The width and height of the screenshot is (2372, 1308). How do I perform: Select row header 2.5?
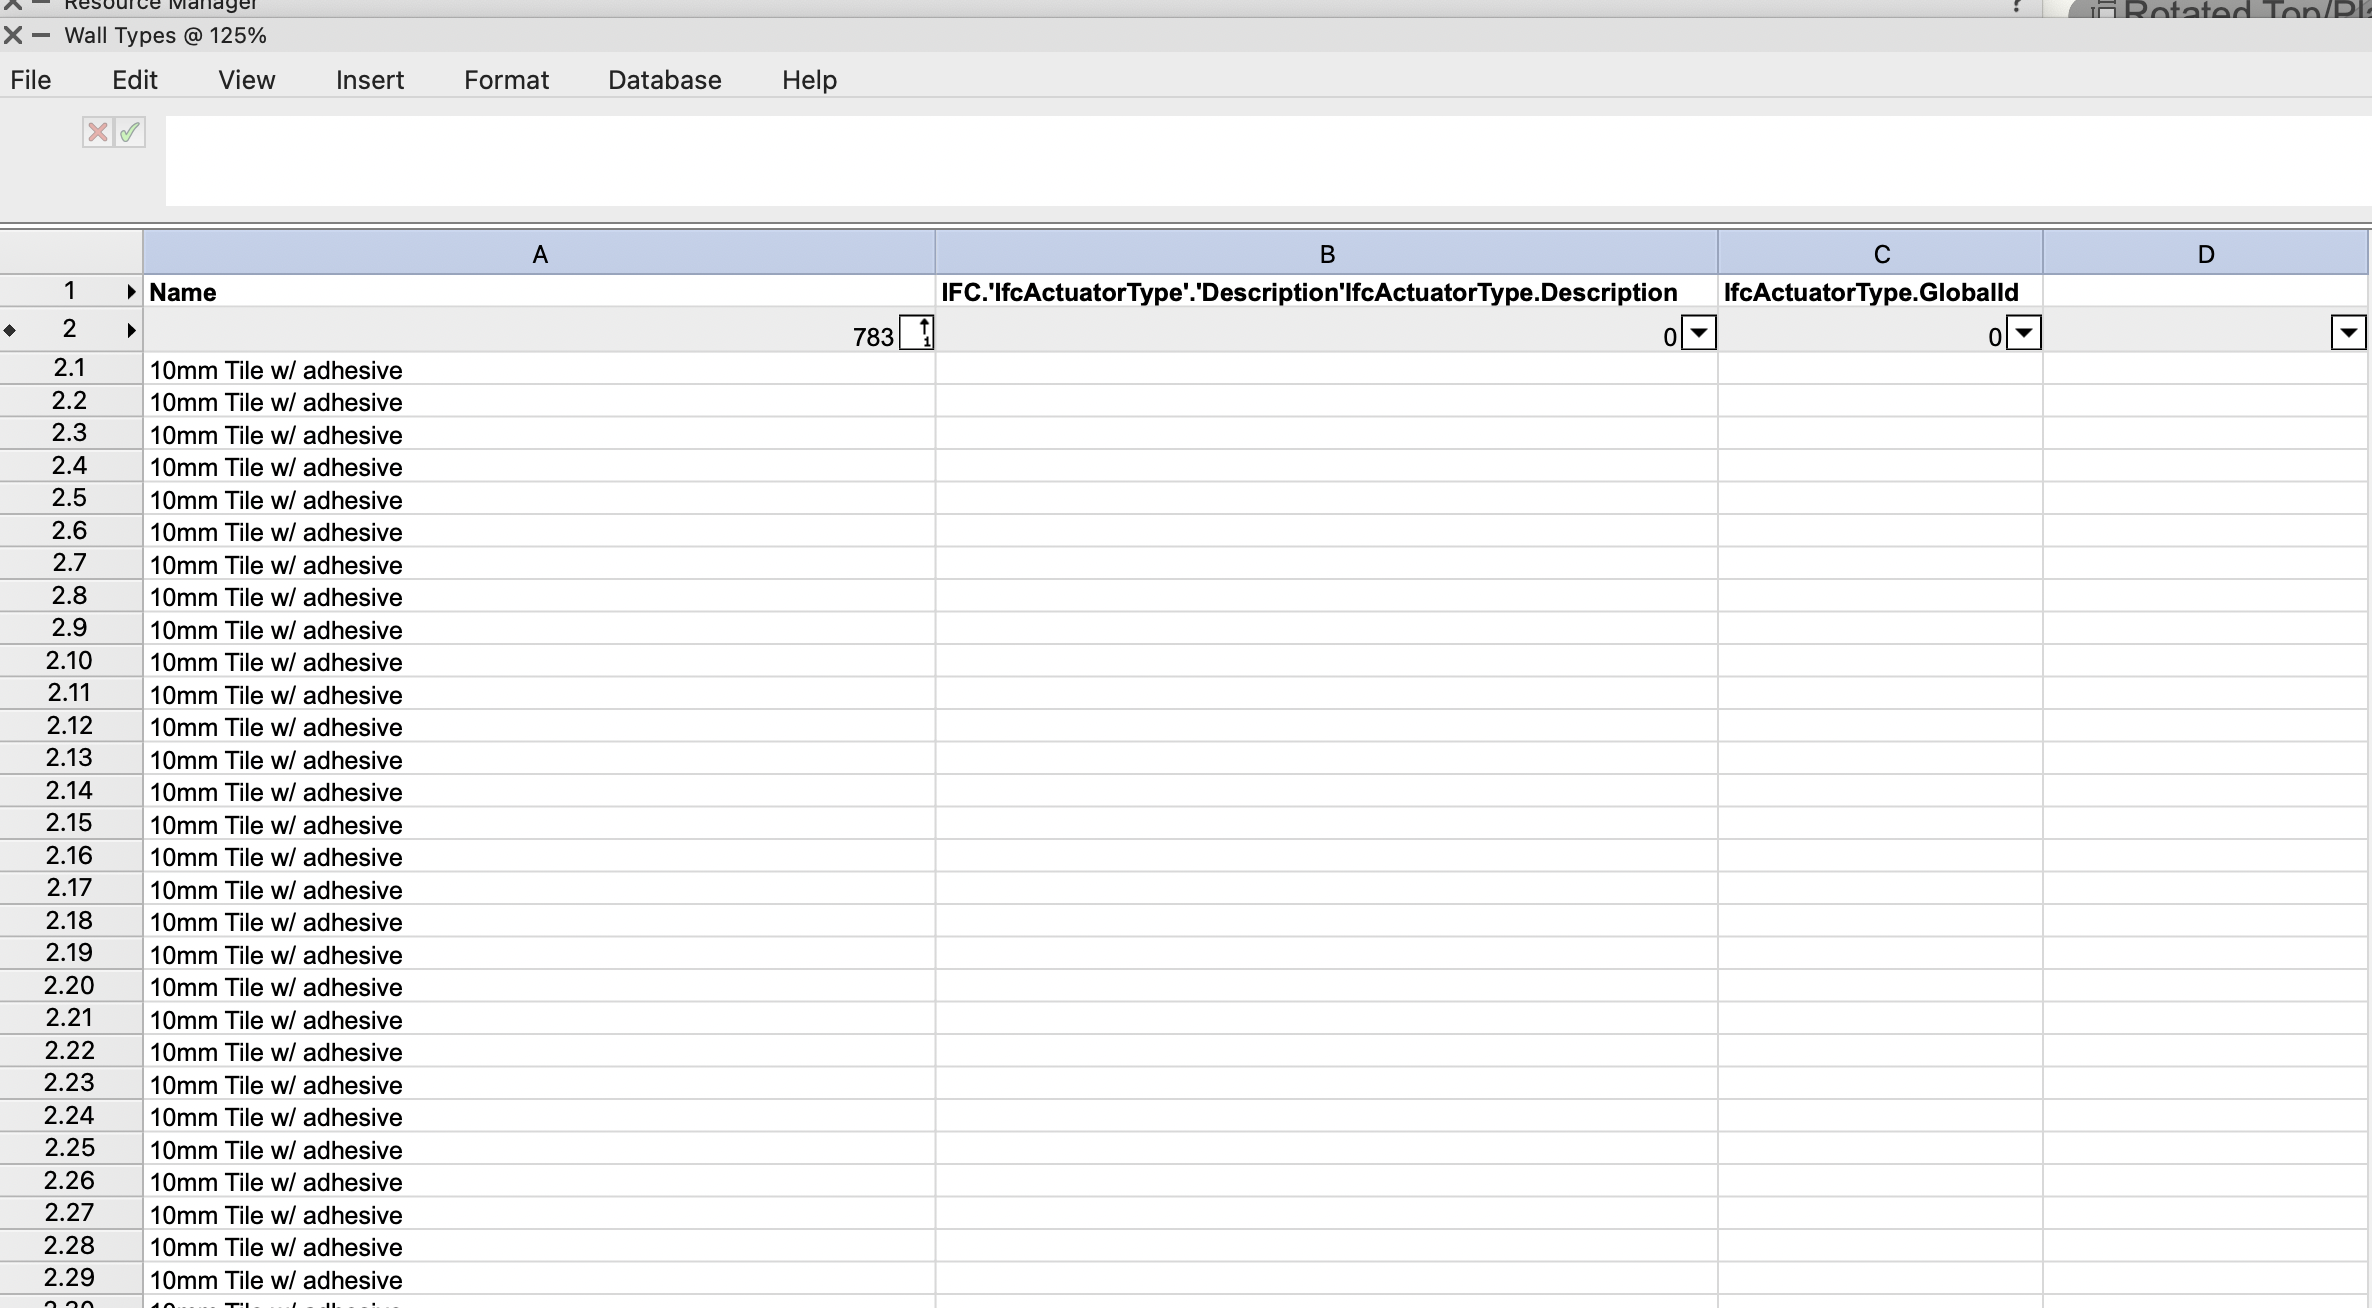click(x=69, y=498)
